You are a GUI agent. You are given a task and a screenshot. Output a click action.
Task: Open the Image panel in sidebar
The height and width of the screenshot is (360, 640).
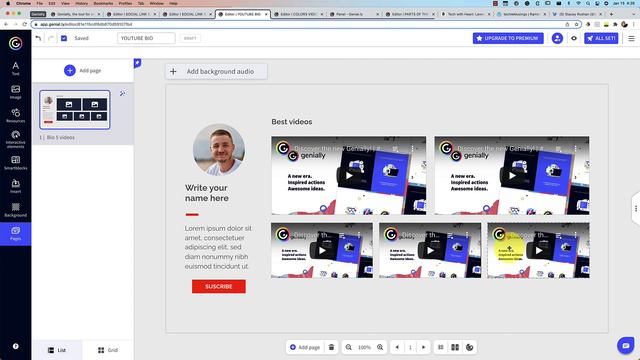(16, 92)
